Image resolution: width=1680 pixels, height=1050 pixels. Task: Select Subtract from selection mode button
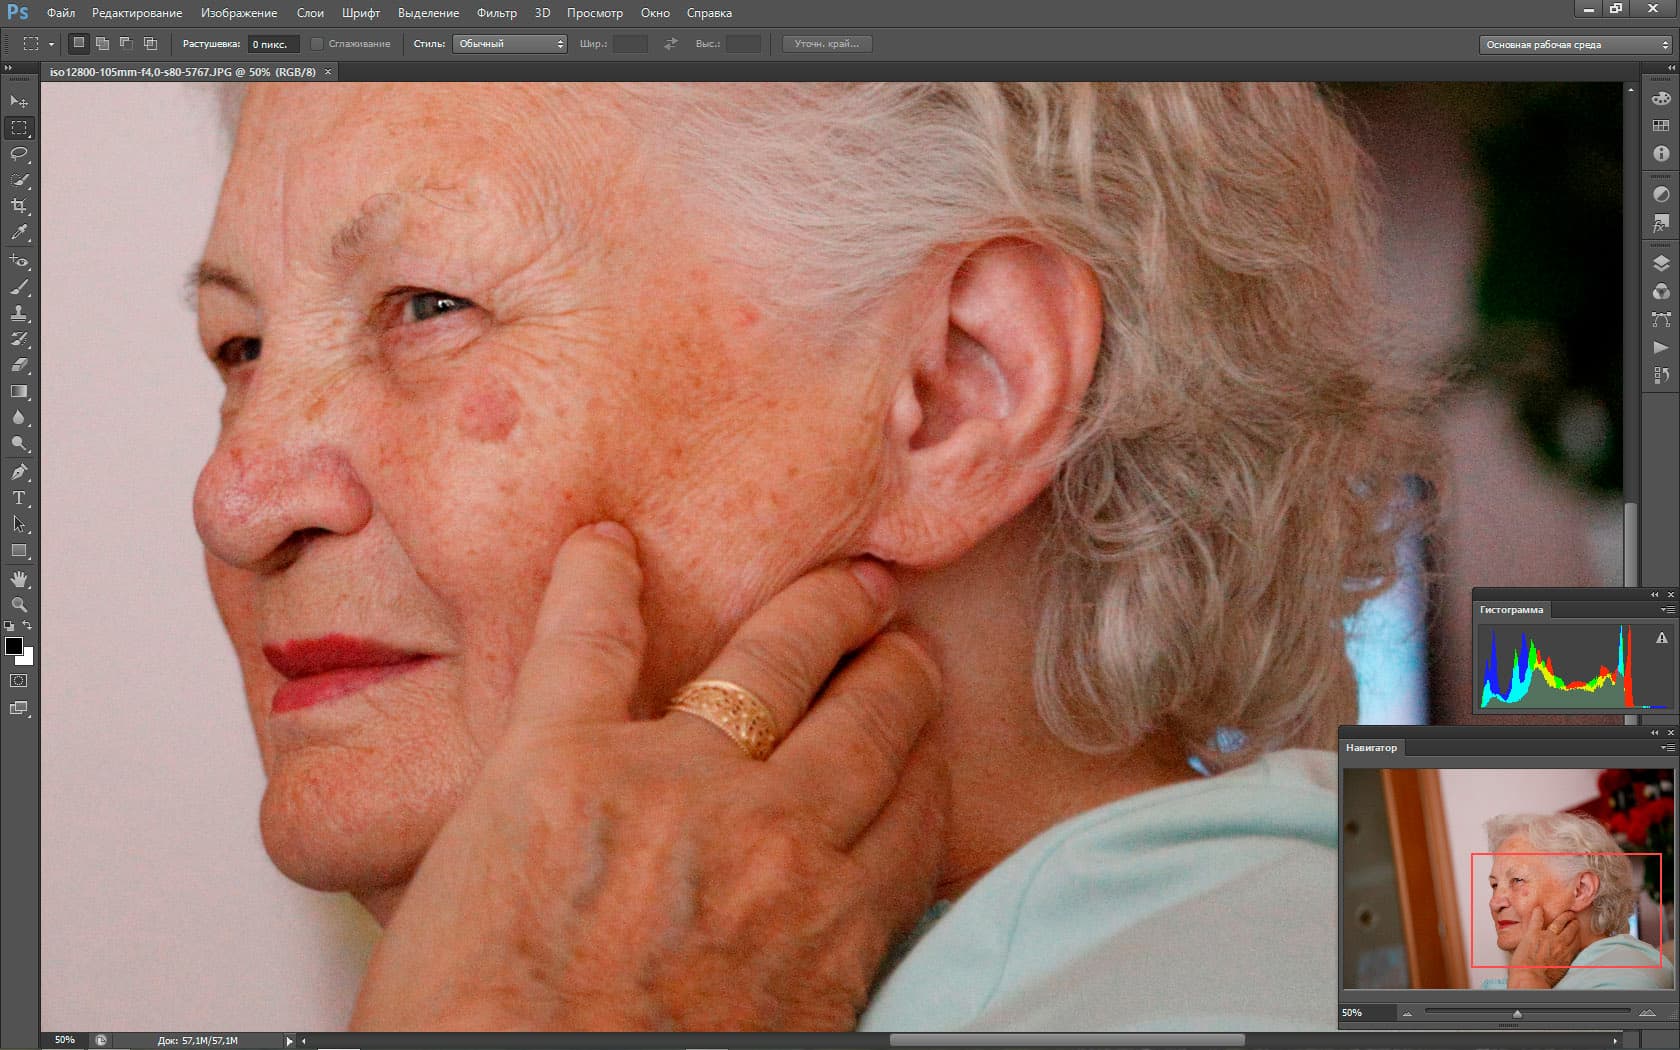coord(126,43)
